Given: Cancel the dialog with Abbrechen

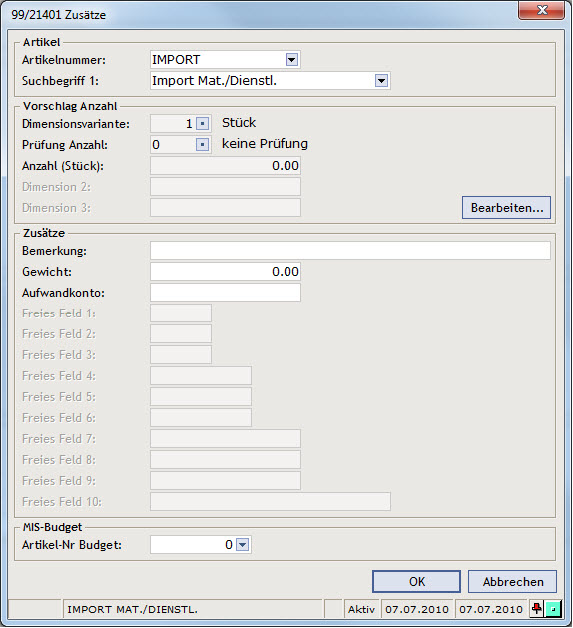Looking at the screenshot, I should click(513, 582).
